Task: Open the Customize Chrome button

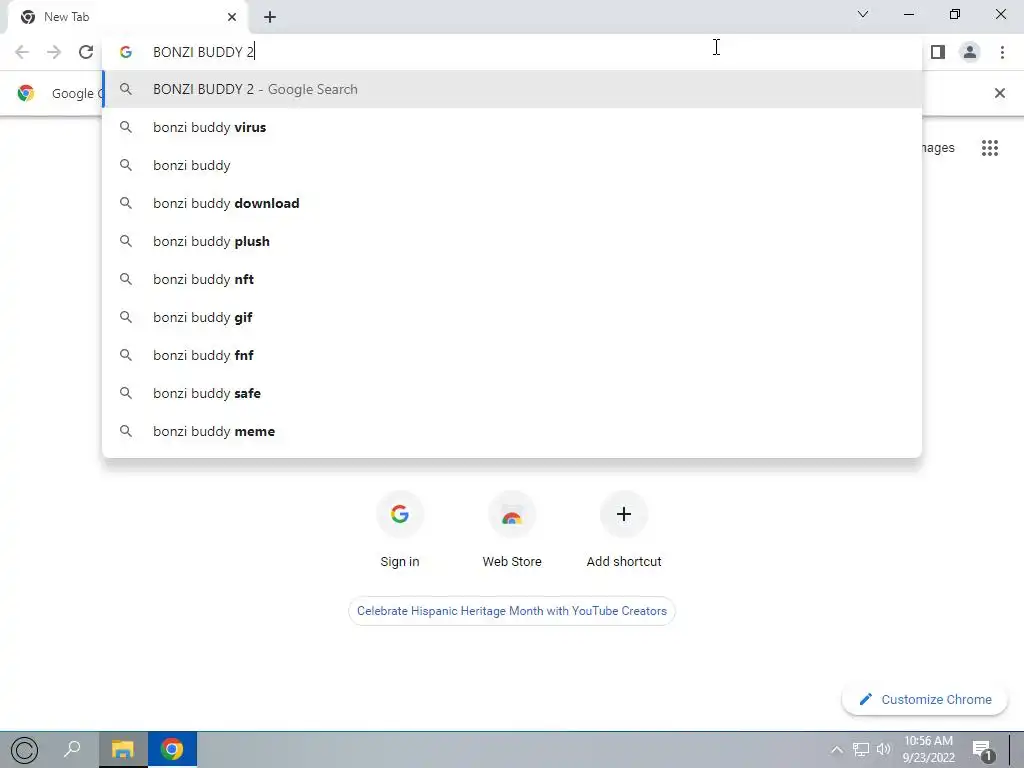Action: (925, 699)
